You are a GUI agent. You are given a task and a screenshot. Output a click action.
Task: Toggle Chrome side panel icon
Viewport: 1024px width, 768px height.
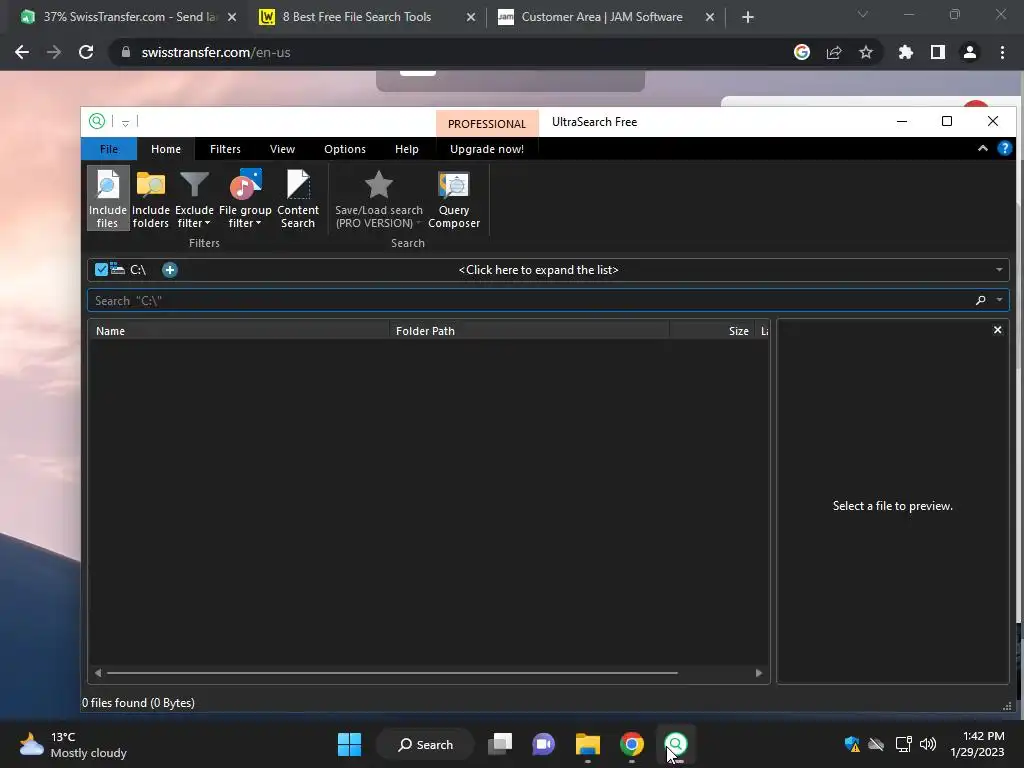[x=938, y=52]
